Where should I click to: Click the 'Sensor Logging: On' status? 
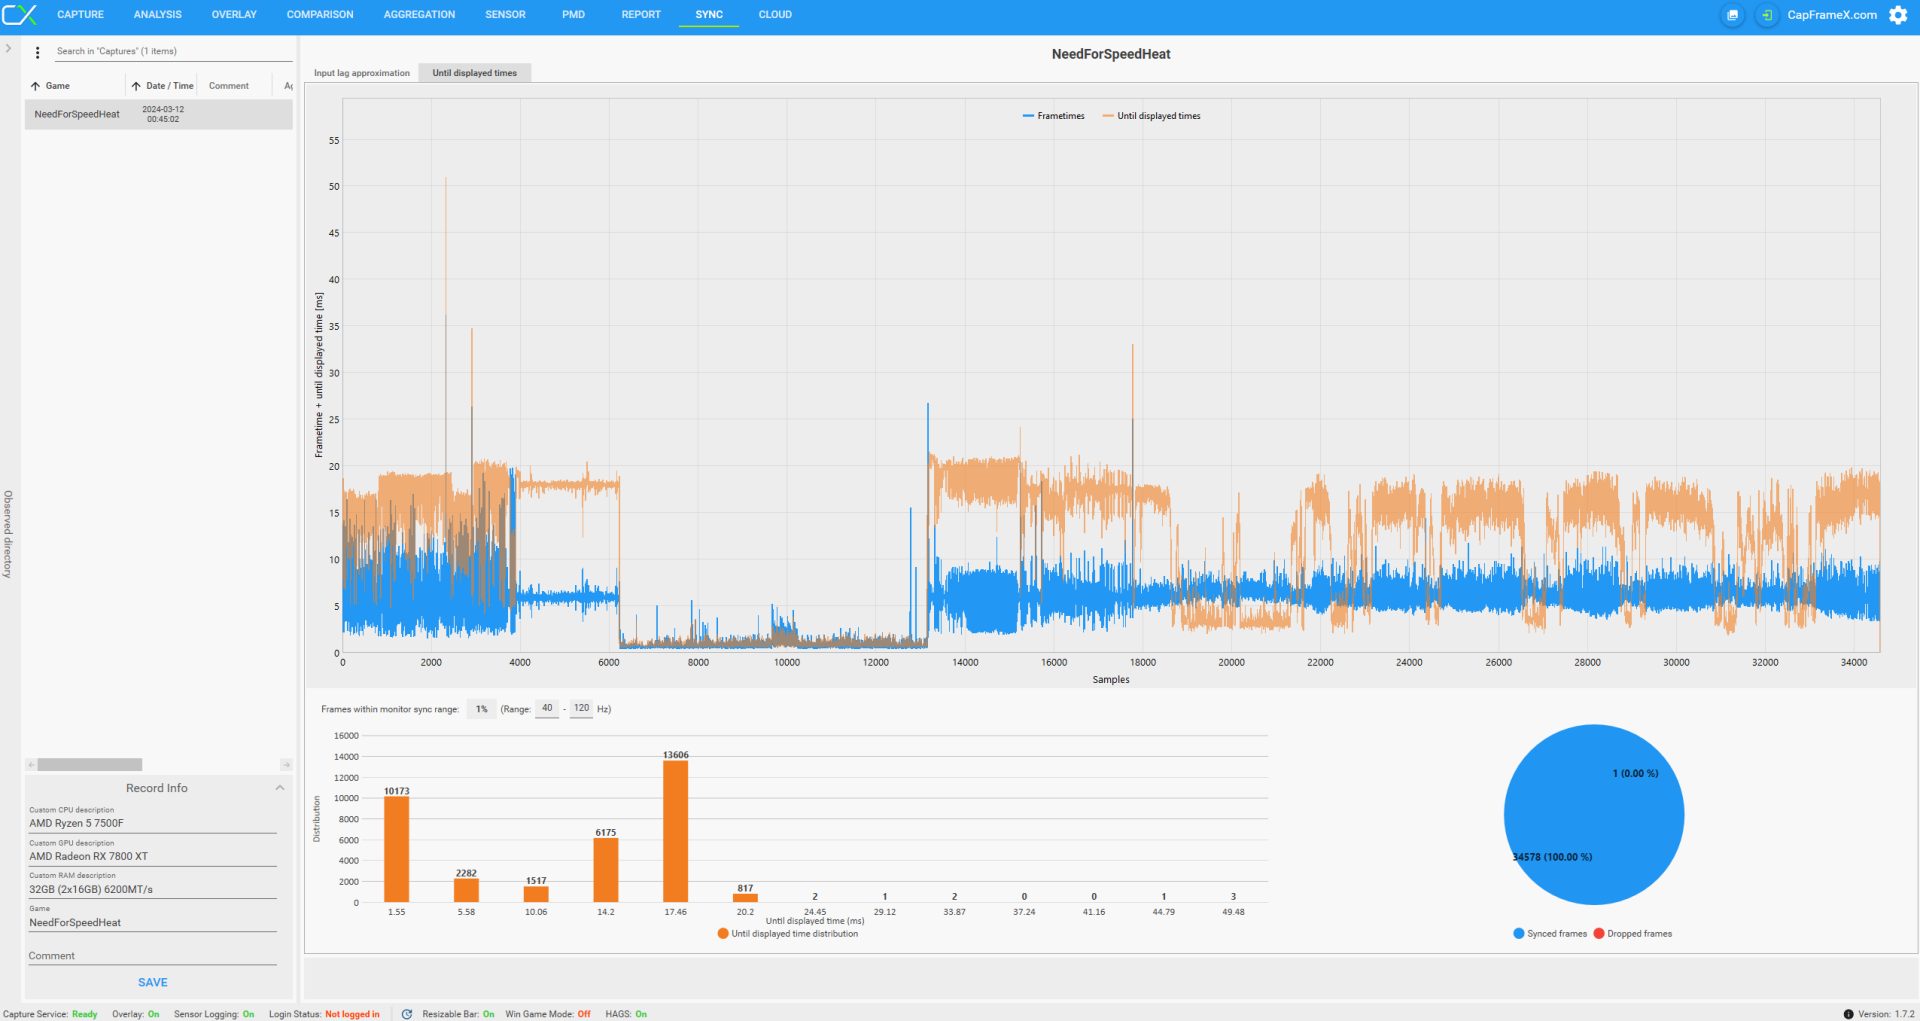point(214,1014)
